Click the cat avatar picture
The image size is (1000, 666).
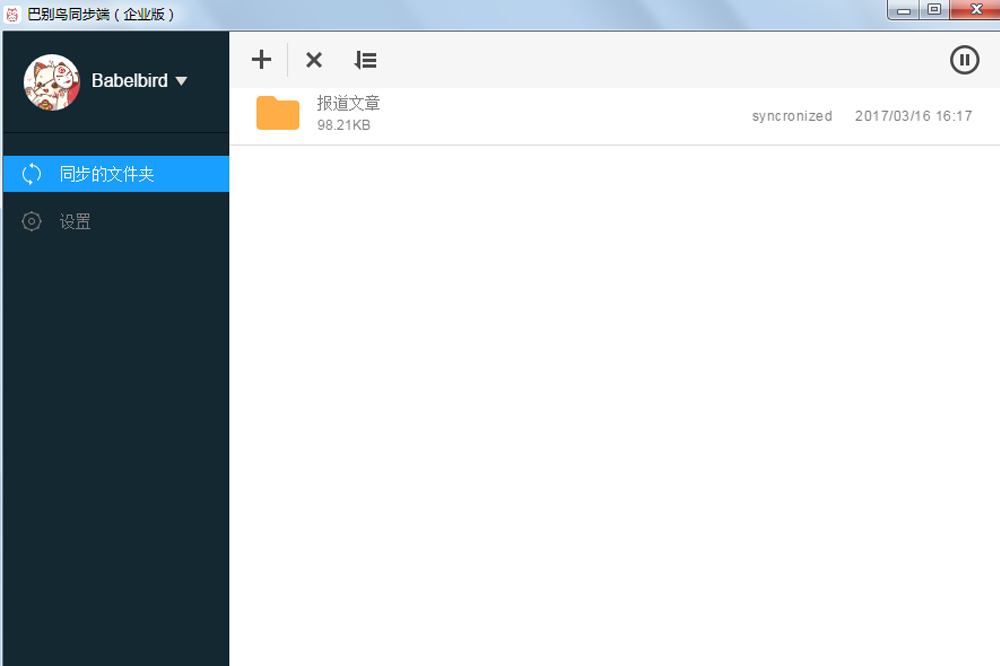tap(51, 82)
